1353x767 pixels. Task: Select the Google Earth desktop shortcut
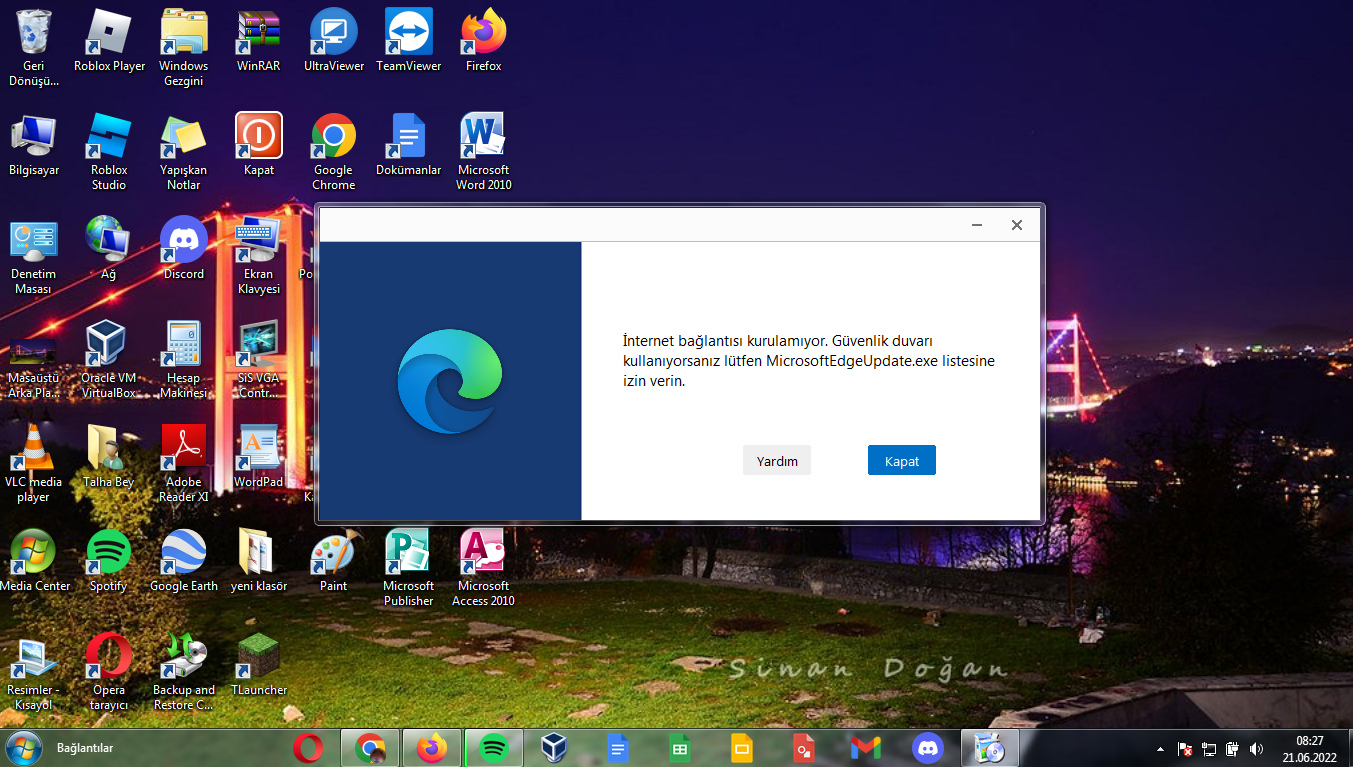point(184,560)
